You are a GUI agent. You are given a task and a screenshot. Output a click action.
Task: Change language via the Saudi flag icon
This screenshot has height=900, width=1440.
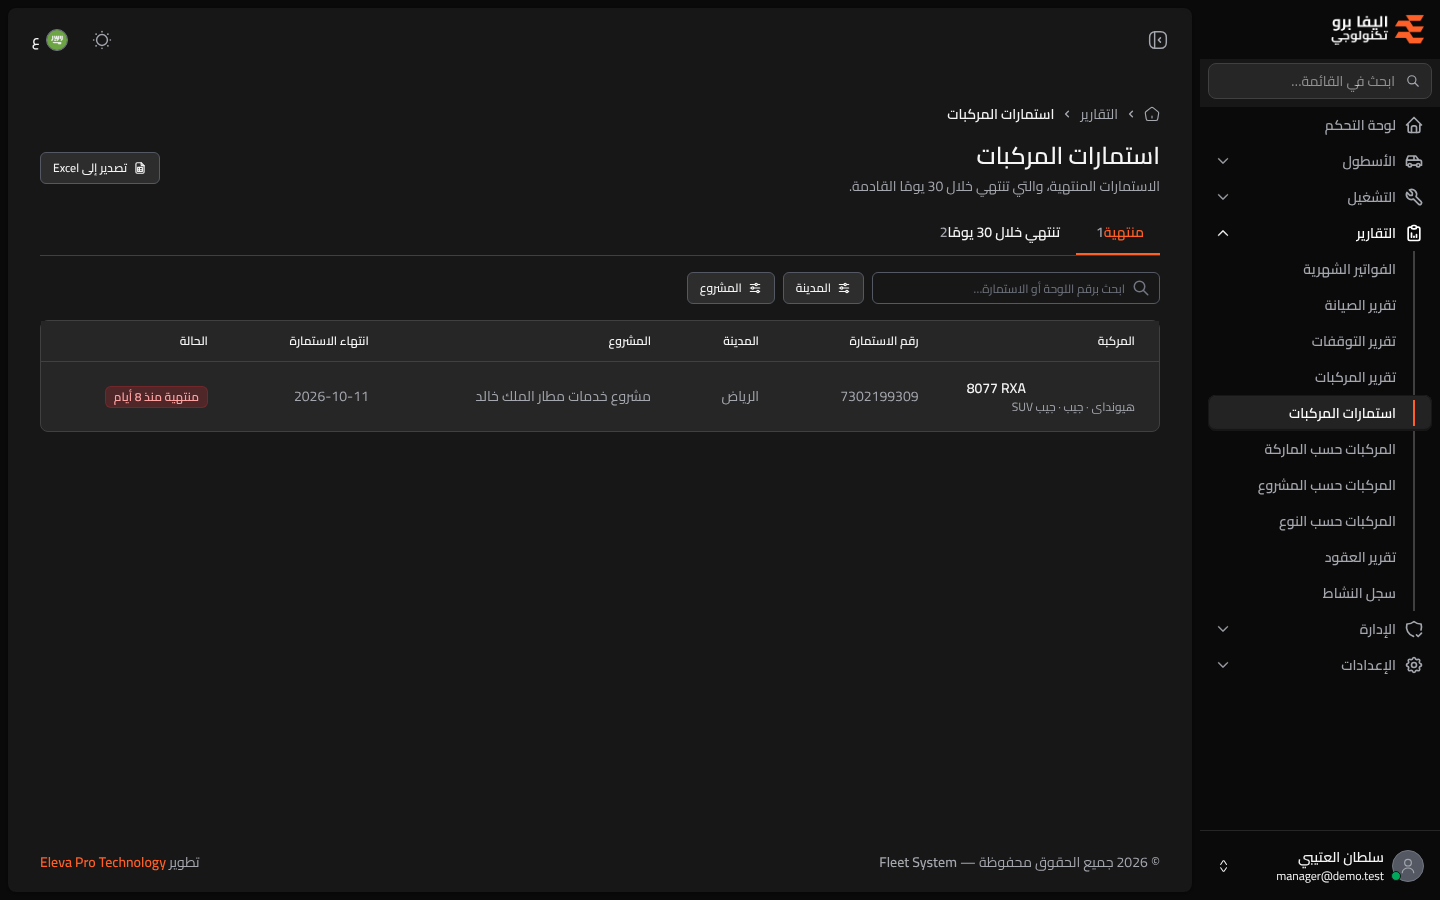pyautogui.click(x=57, y=40)
